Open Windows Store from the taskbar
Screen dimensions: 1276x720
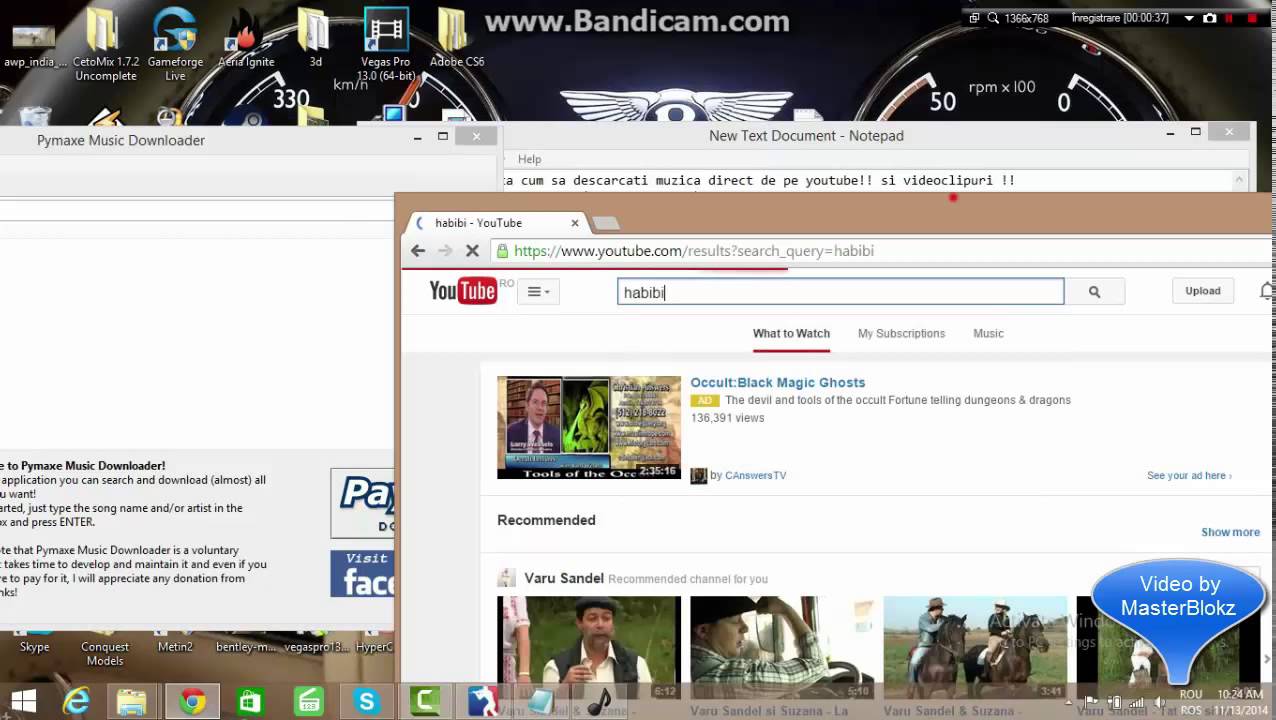pyautogui.click(x=250, y=701)
